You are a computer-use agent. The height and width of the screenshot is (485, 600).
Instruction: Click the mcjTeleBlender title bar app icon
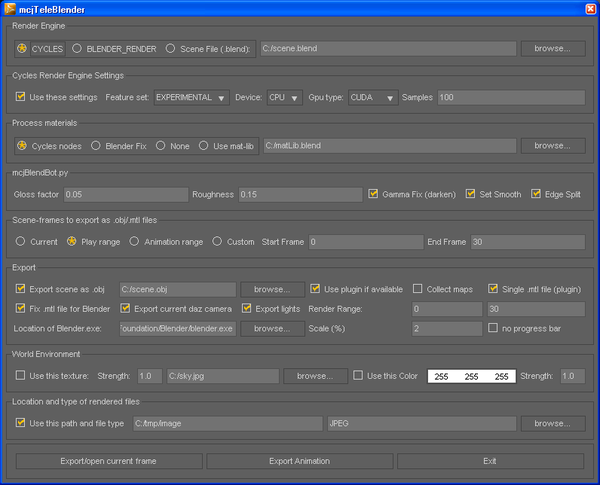click(10, 8)
